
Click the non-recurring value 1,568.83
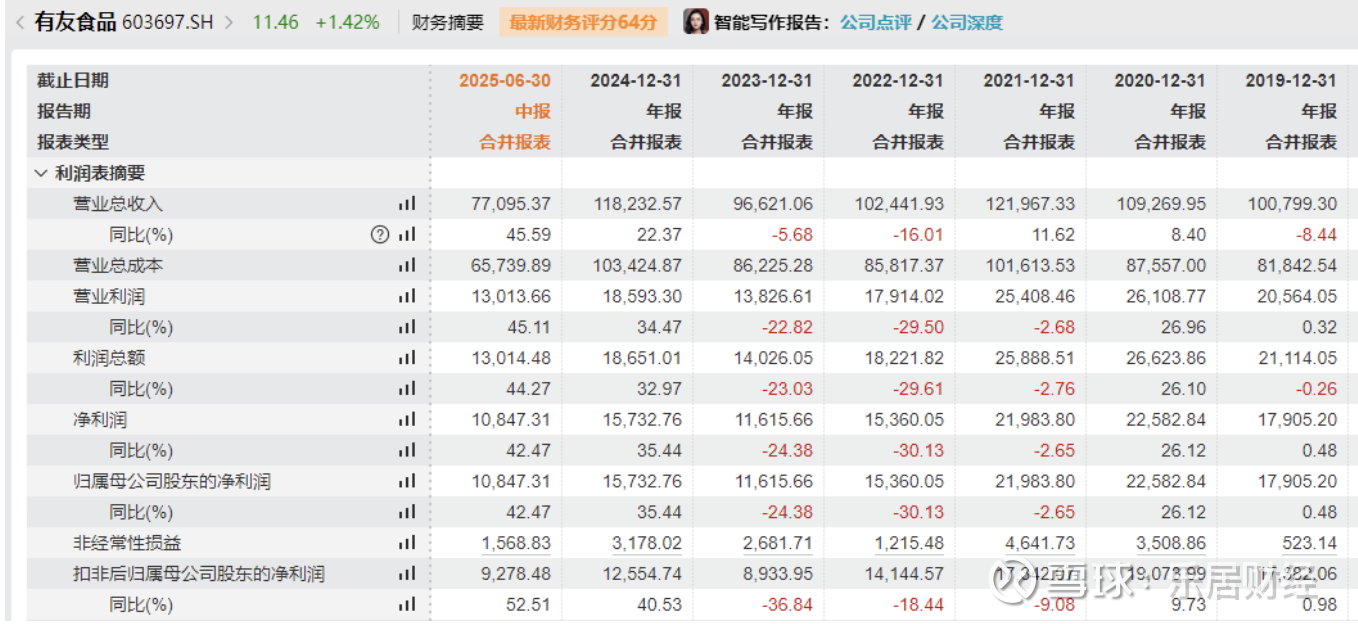tap(516, 543)
